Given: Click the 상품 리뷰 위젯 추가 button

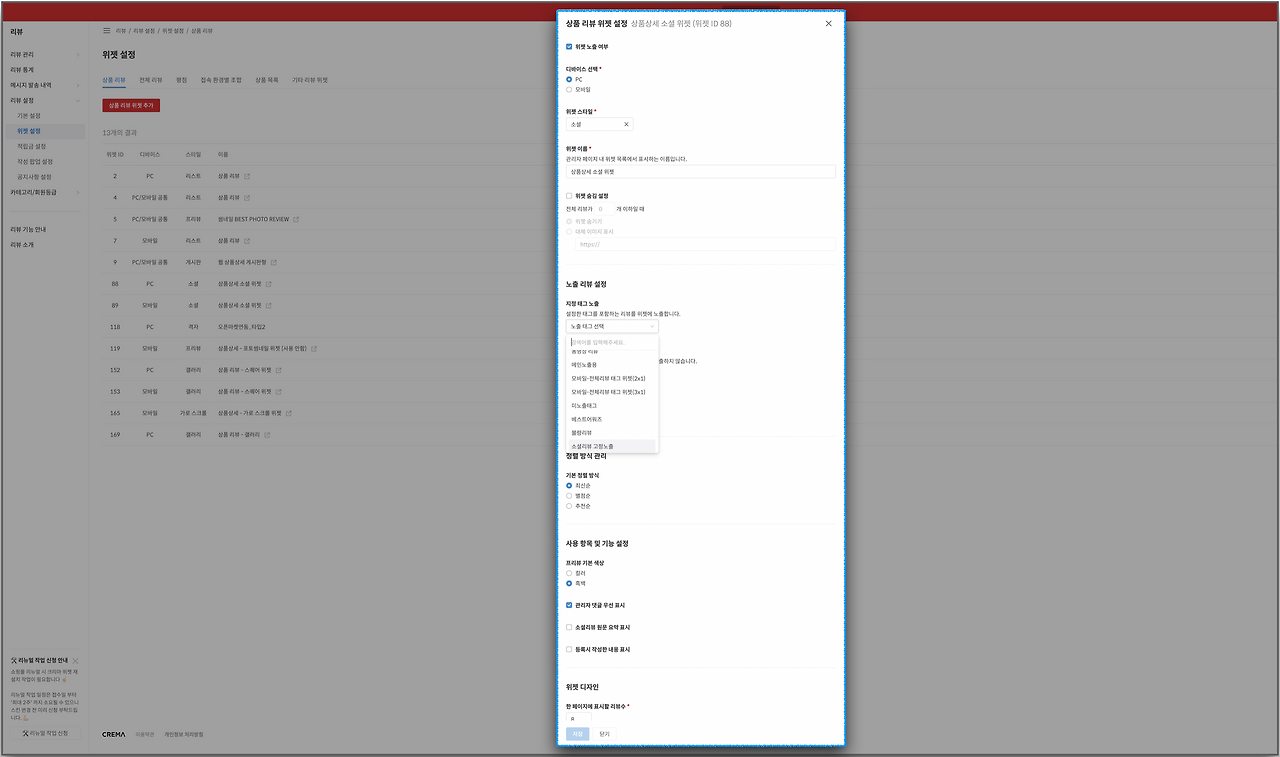Looking at the screenshot, I should [x=131, y=105].
